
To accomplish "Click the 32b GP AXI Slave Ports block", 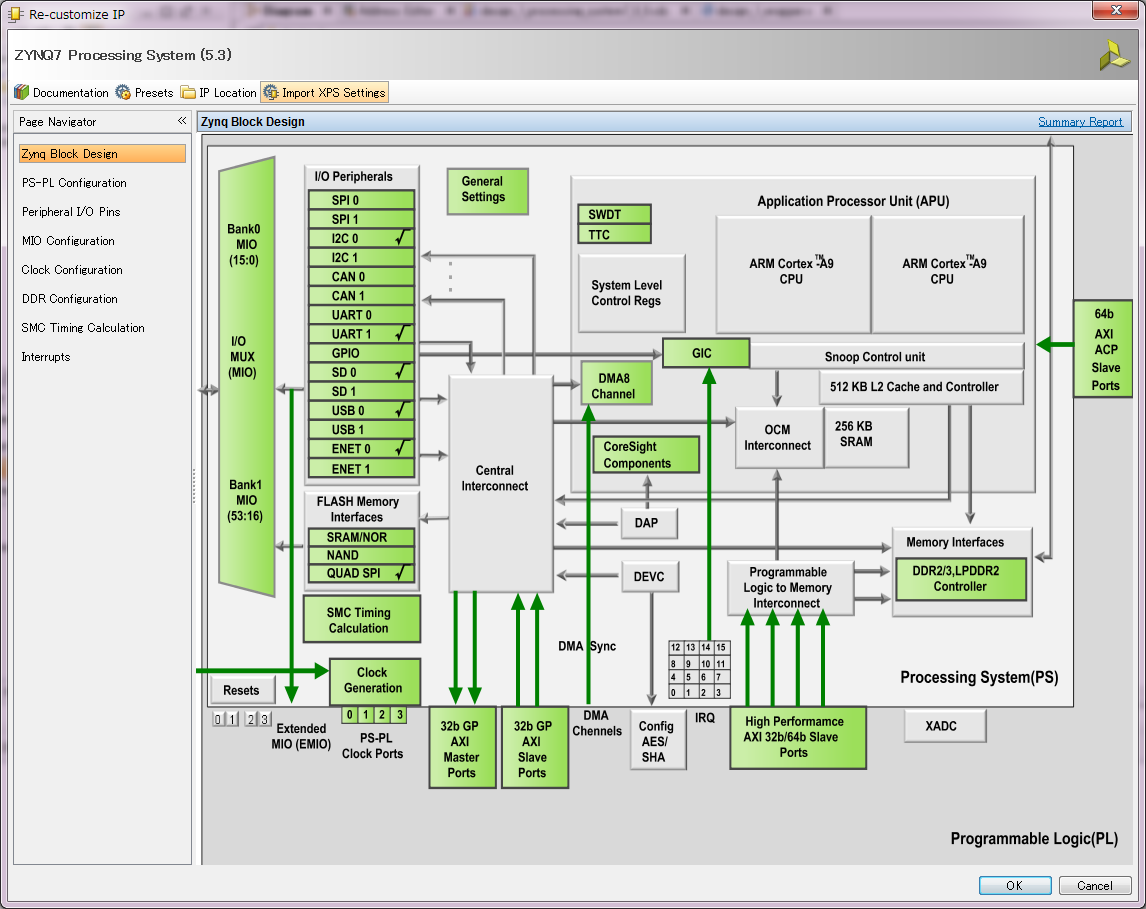I will coord(535,747).
